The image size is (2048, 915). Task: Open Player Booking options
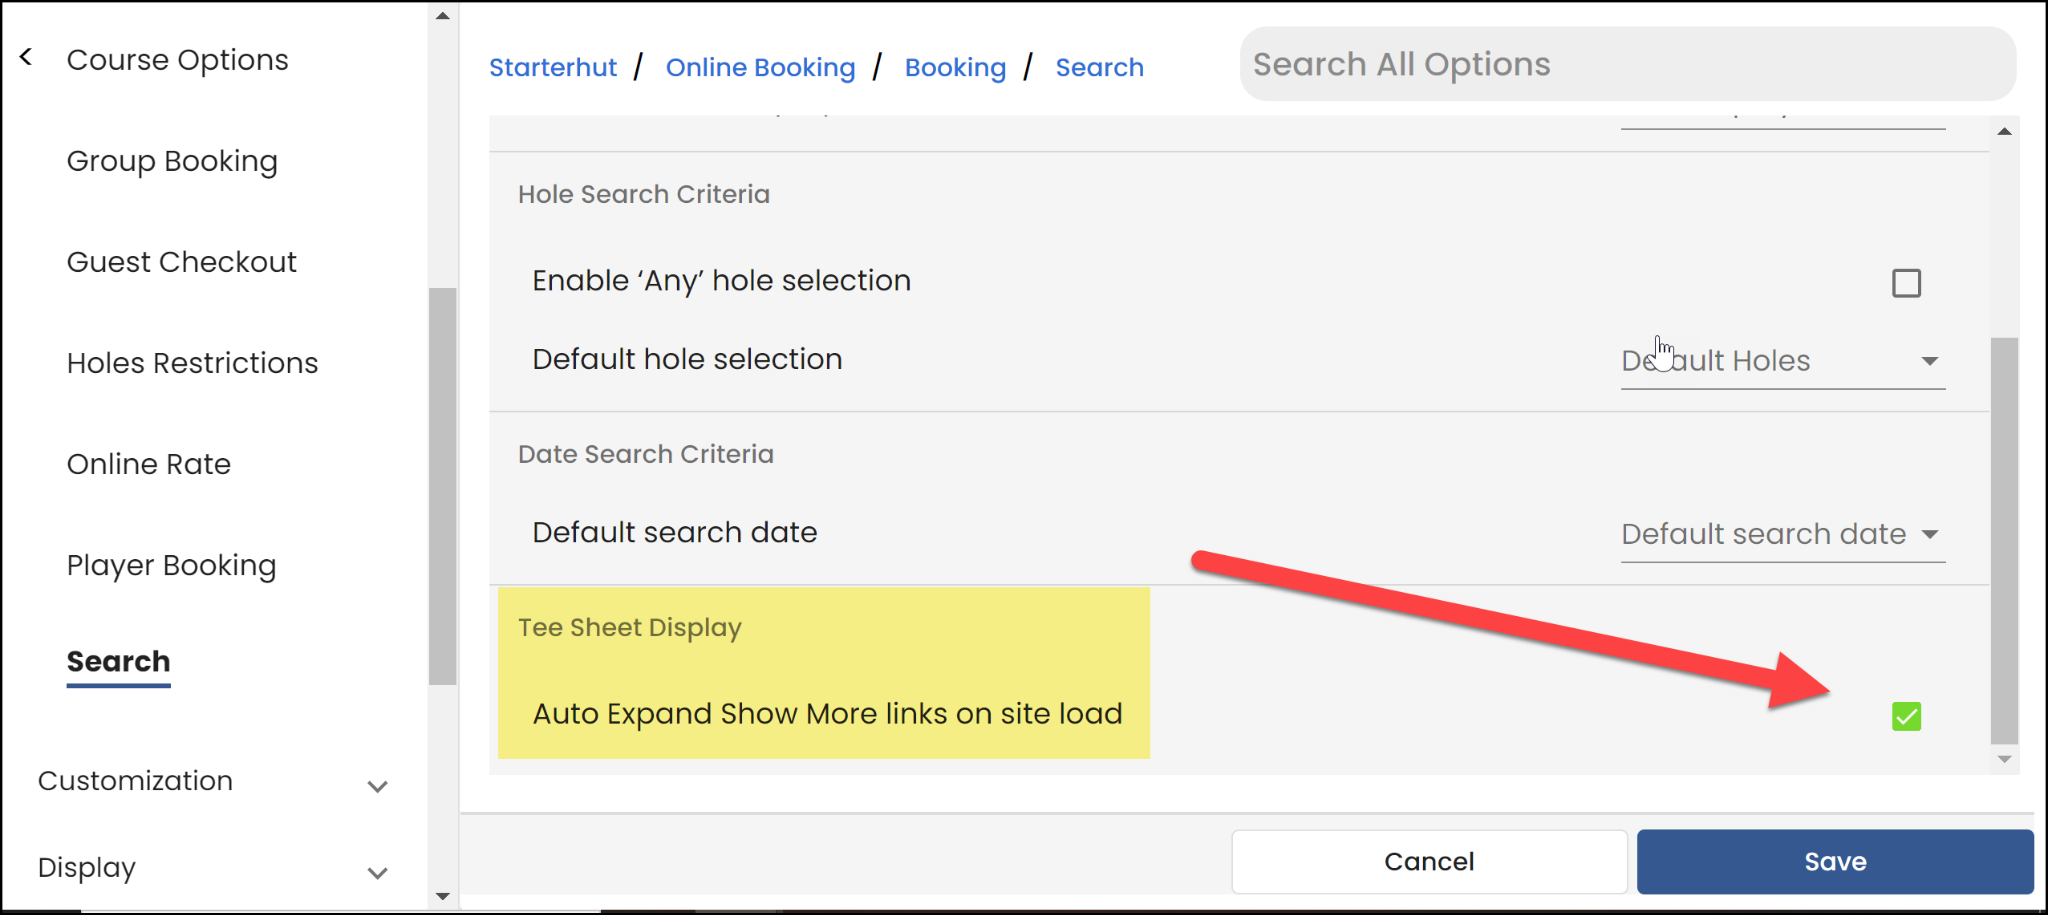click(x=171, y=565)
